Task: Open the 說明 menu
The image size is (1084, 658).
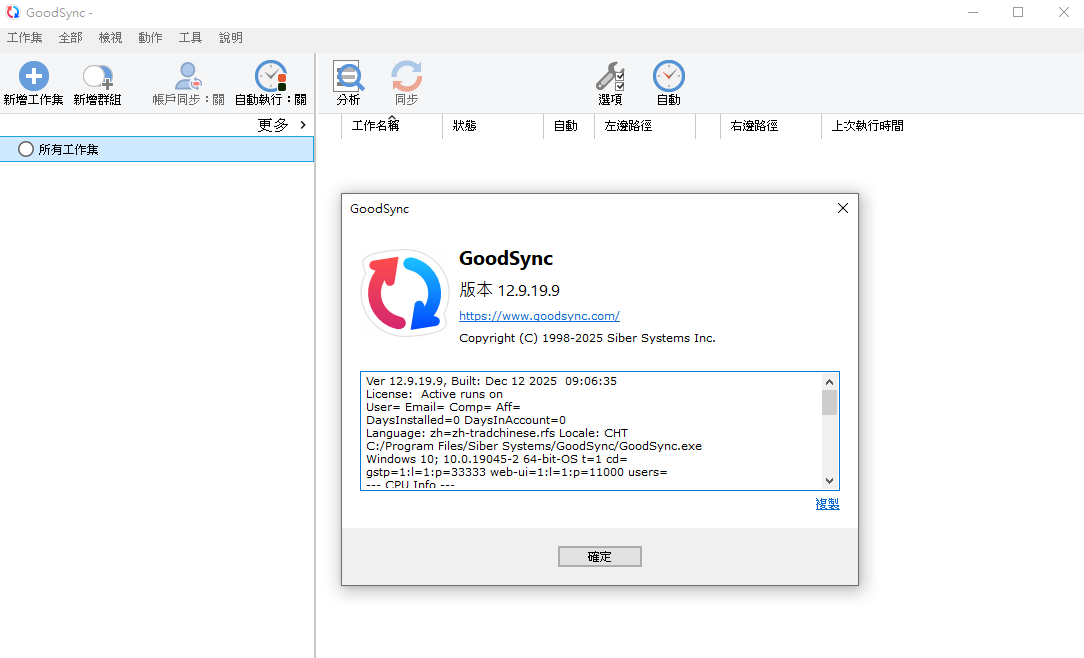Action: click(231, 38)
